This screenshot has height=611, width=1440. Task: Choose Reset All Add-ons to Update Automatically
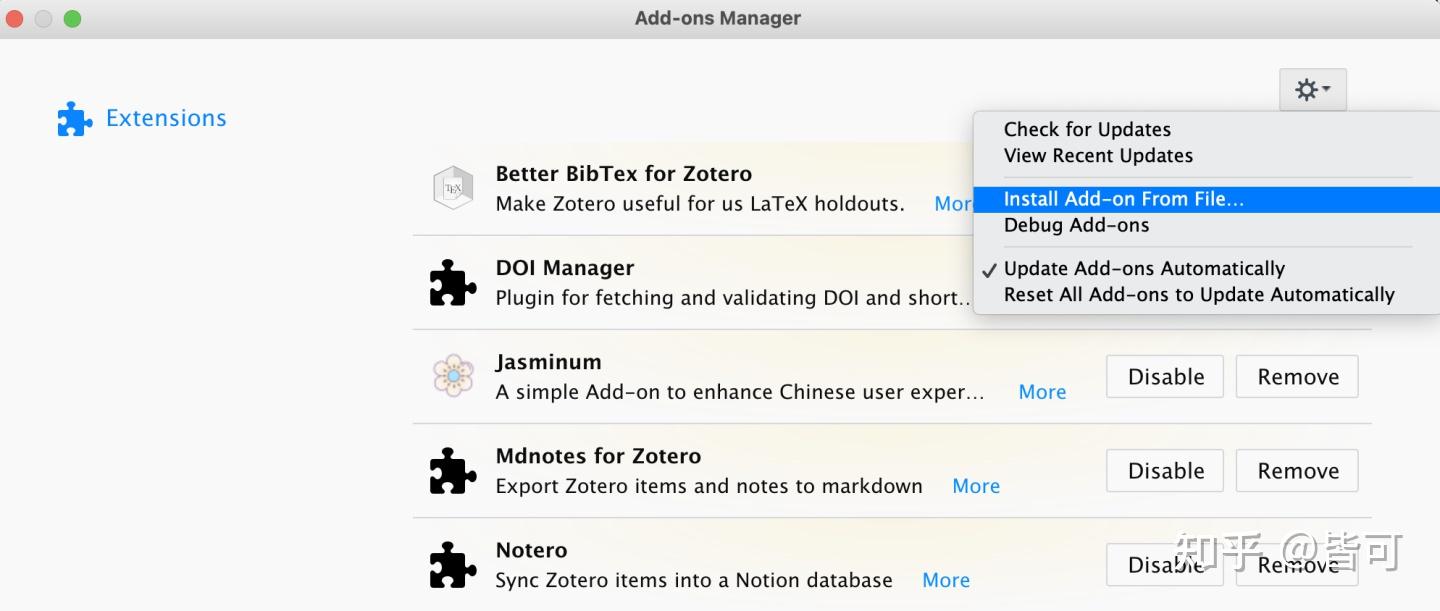click(1199, 295)
